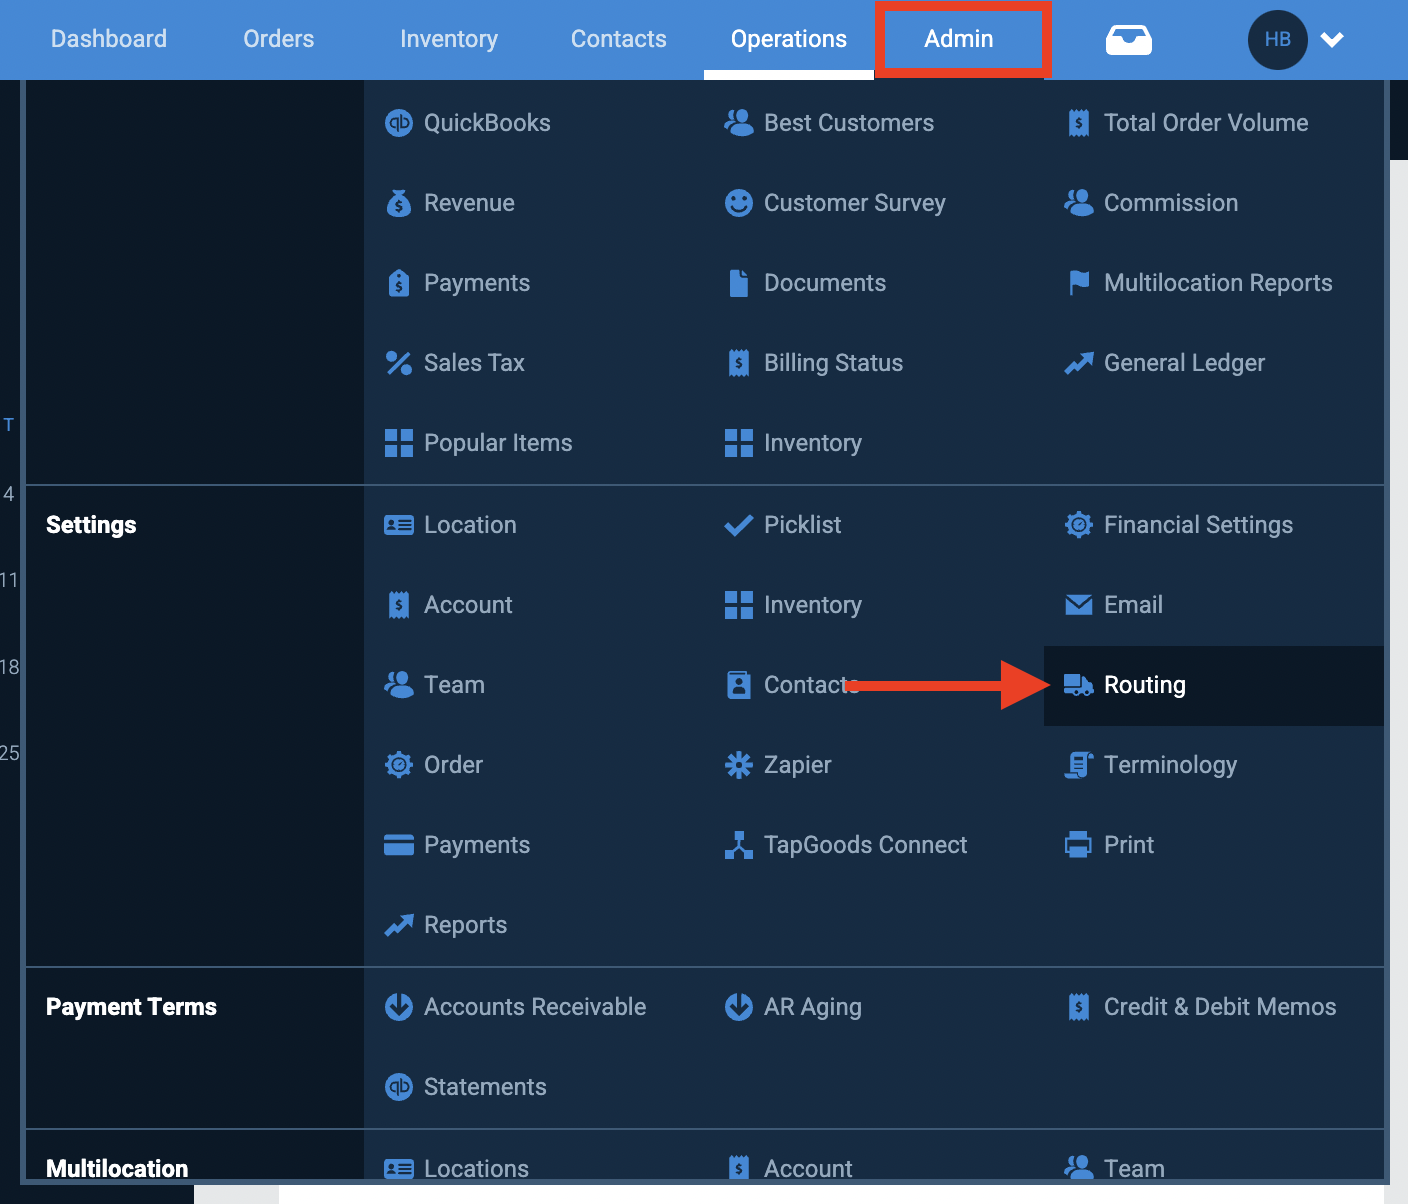Switch to the Operations tab
Viewport: 1408px width, 1204px height.
click(x=789, y=39)
